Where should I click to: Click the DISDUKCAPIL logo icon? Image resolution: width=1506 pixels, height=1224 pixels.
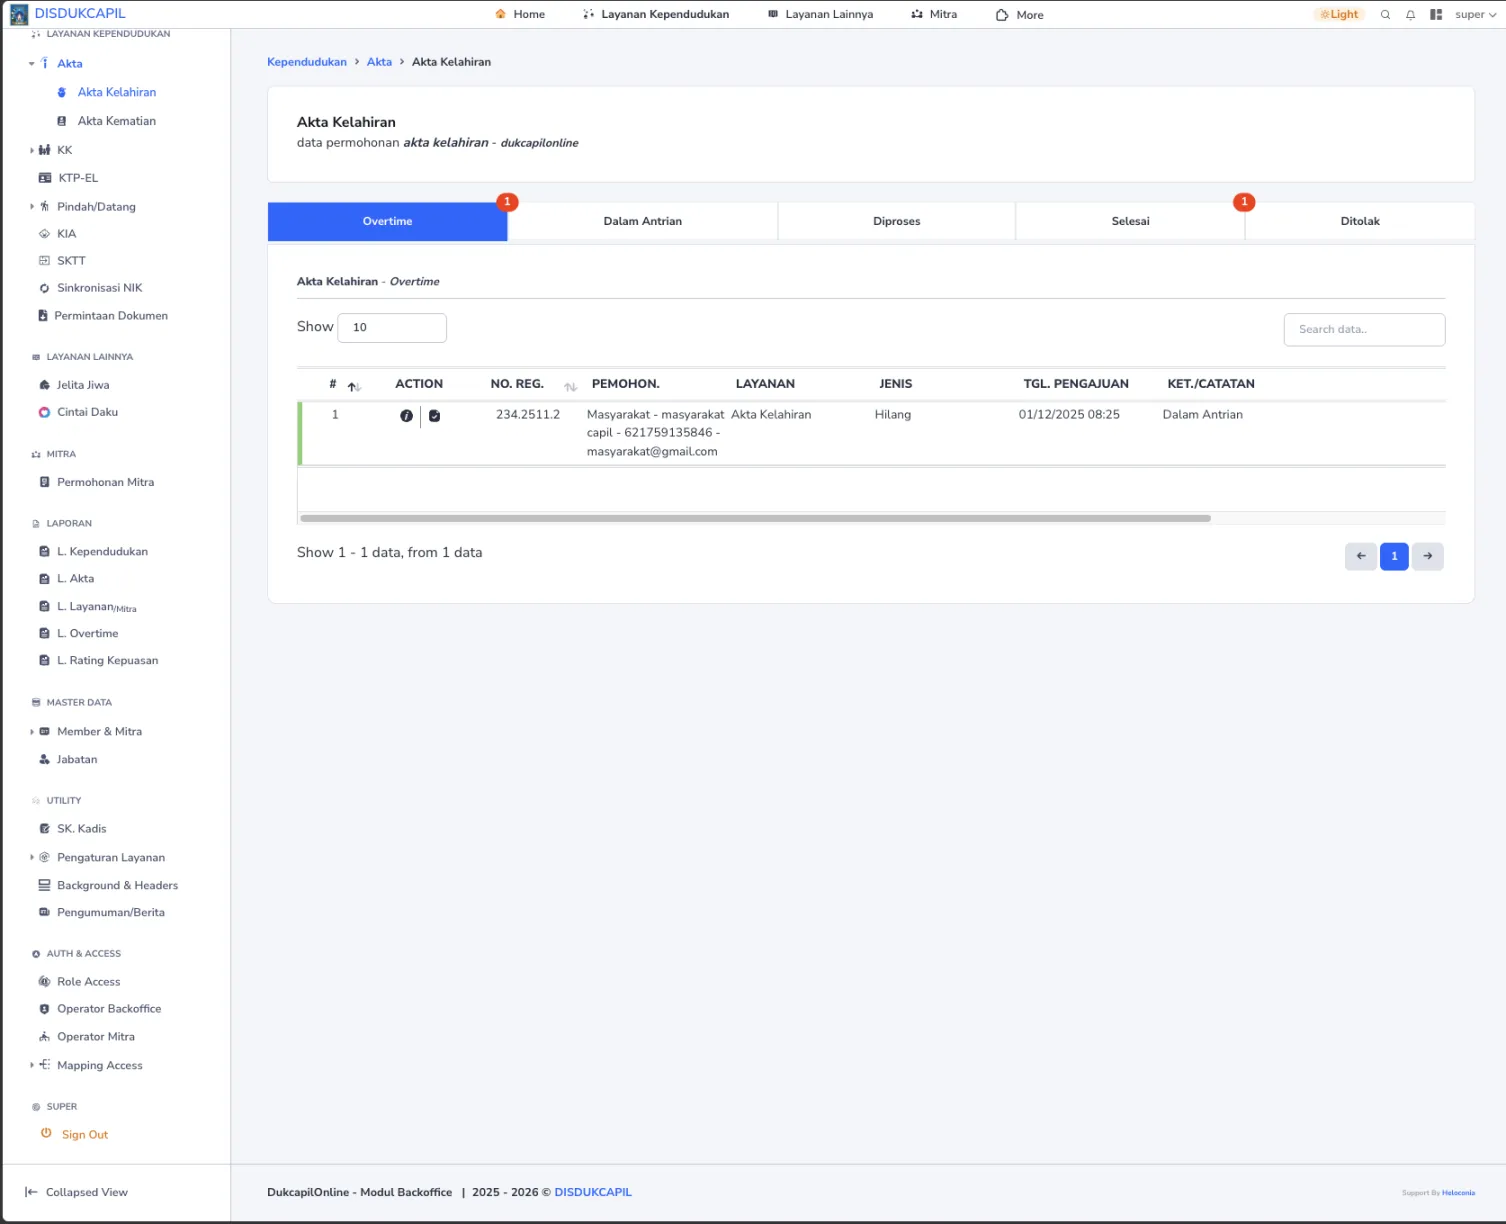[x=19, y=14]
